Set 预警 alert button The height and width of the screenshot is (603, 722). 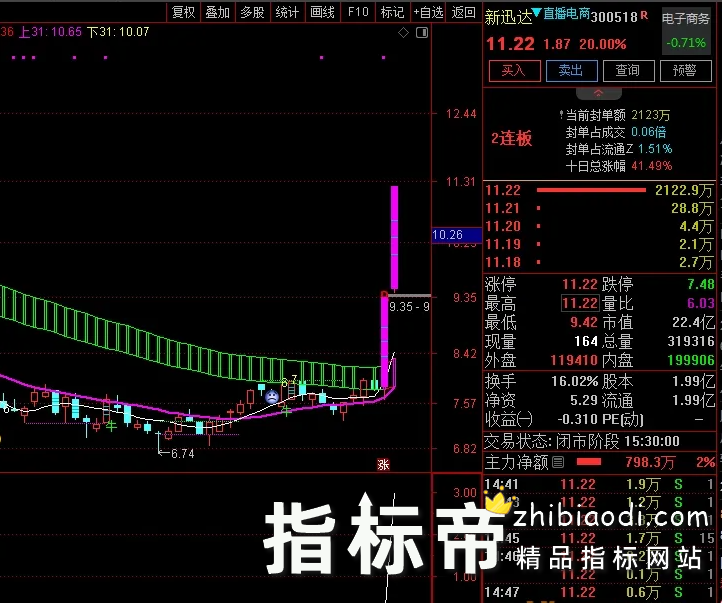(686, 71)
